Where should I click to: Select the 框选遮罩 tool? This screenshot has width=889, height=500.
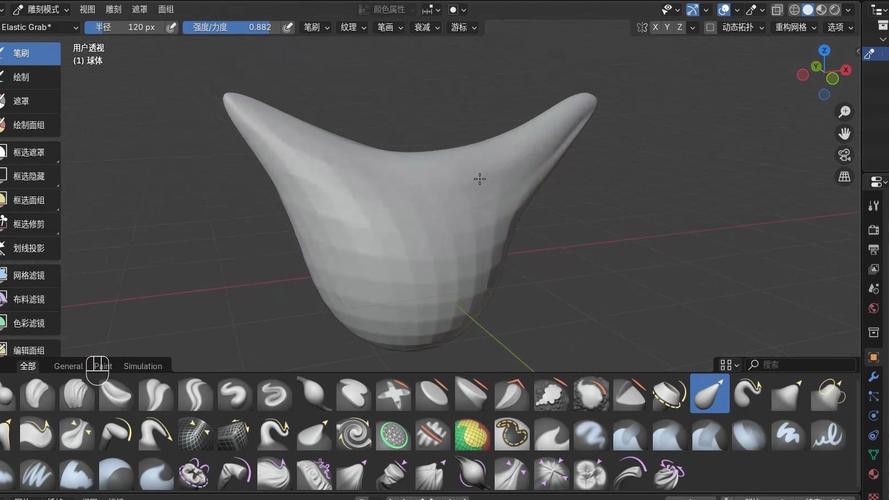30,152
